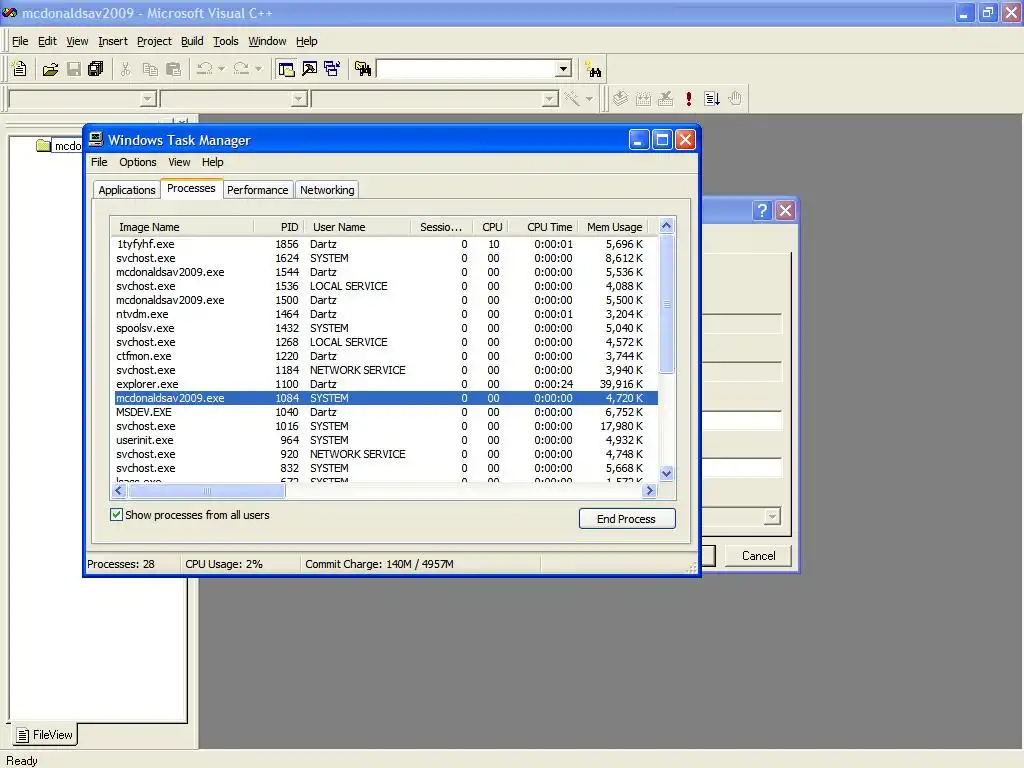Open the Build menu in Visual C++
The image size is (1024, 768).
click(192, 41)
